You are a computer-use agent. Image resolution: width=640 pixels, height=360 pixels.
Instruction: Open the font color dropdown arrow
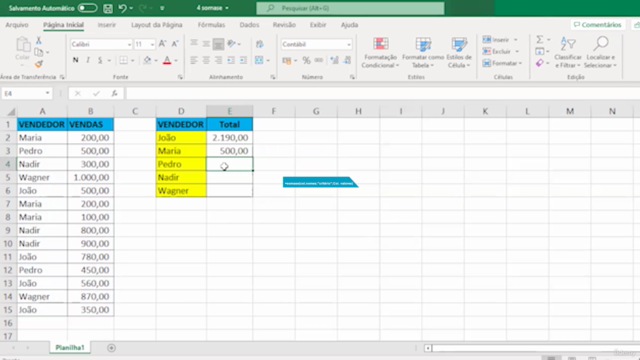tap(176, 61)
